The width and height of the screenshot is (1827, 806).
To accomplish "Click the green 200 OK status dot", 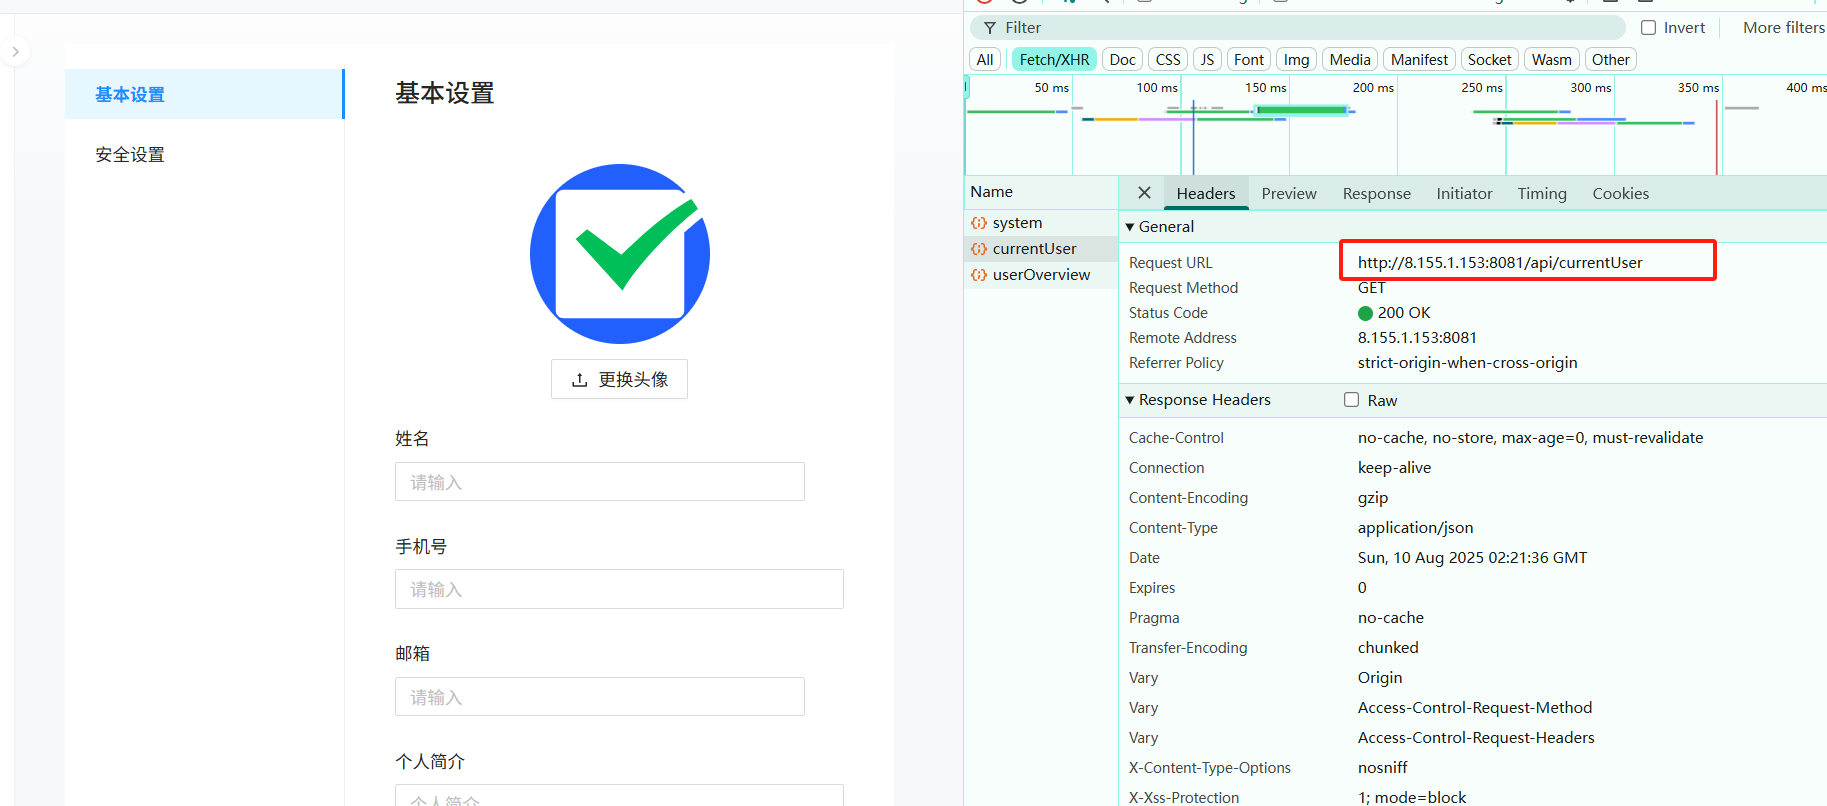I will [x=1365, y=313].
